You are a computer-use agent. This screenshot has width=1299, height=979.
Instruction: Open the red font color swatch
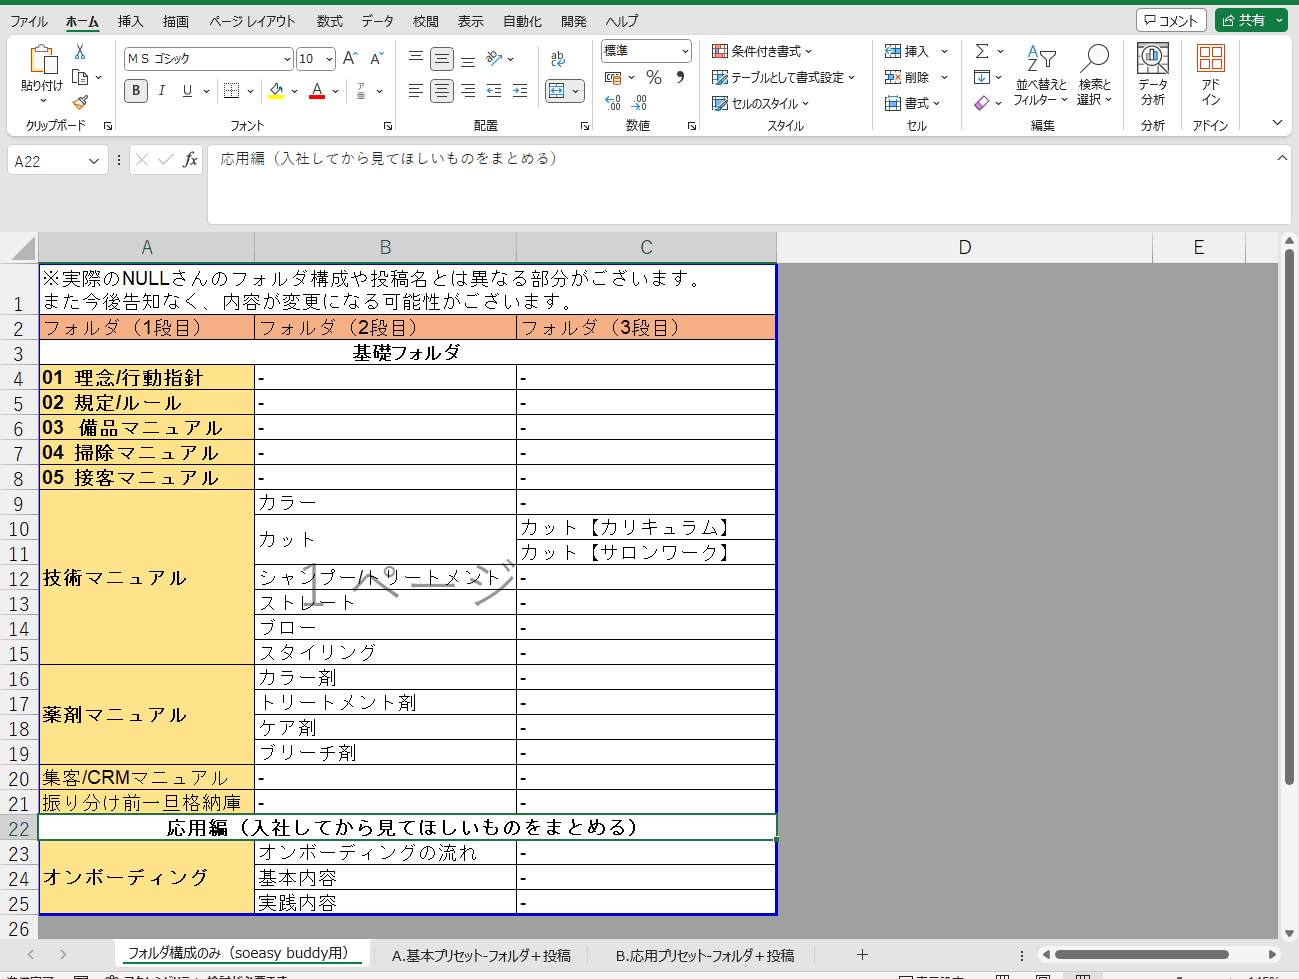click(317, 91)
